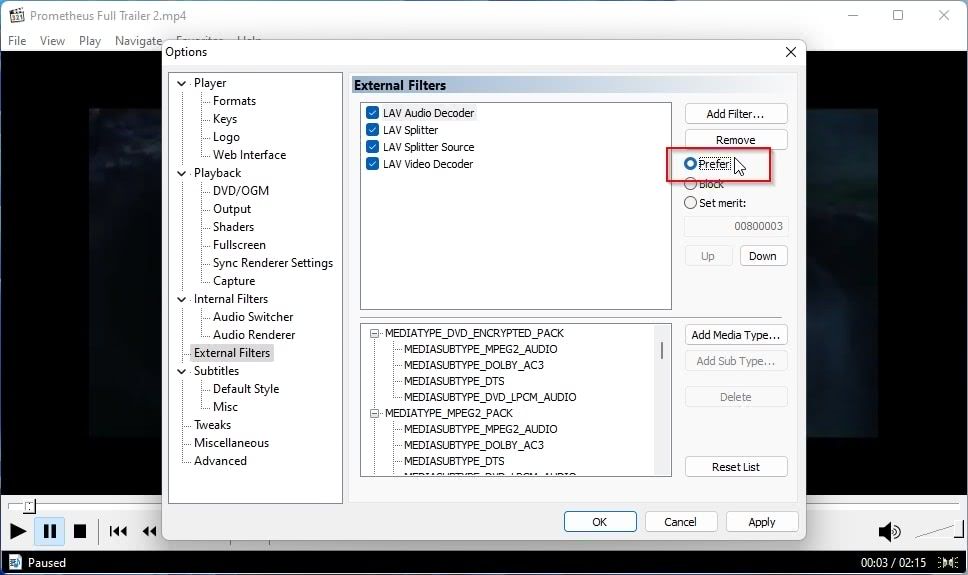
Task: Open the File menu
Action: point(17,41)
